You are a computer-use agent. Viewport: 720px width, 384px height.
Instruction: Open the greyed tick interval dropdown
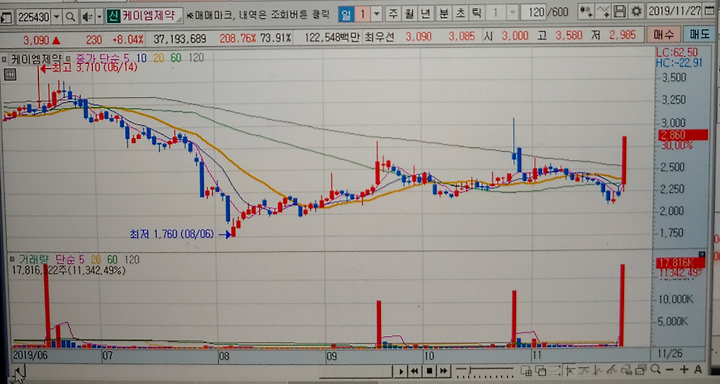pyautogui.click(x=512, y=13)
